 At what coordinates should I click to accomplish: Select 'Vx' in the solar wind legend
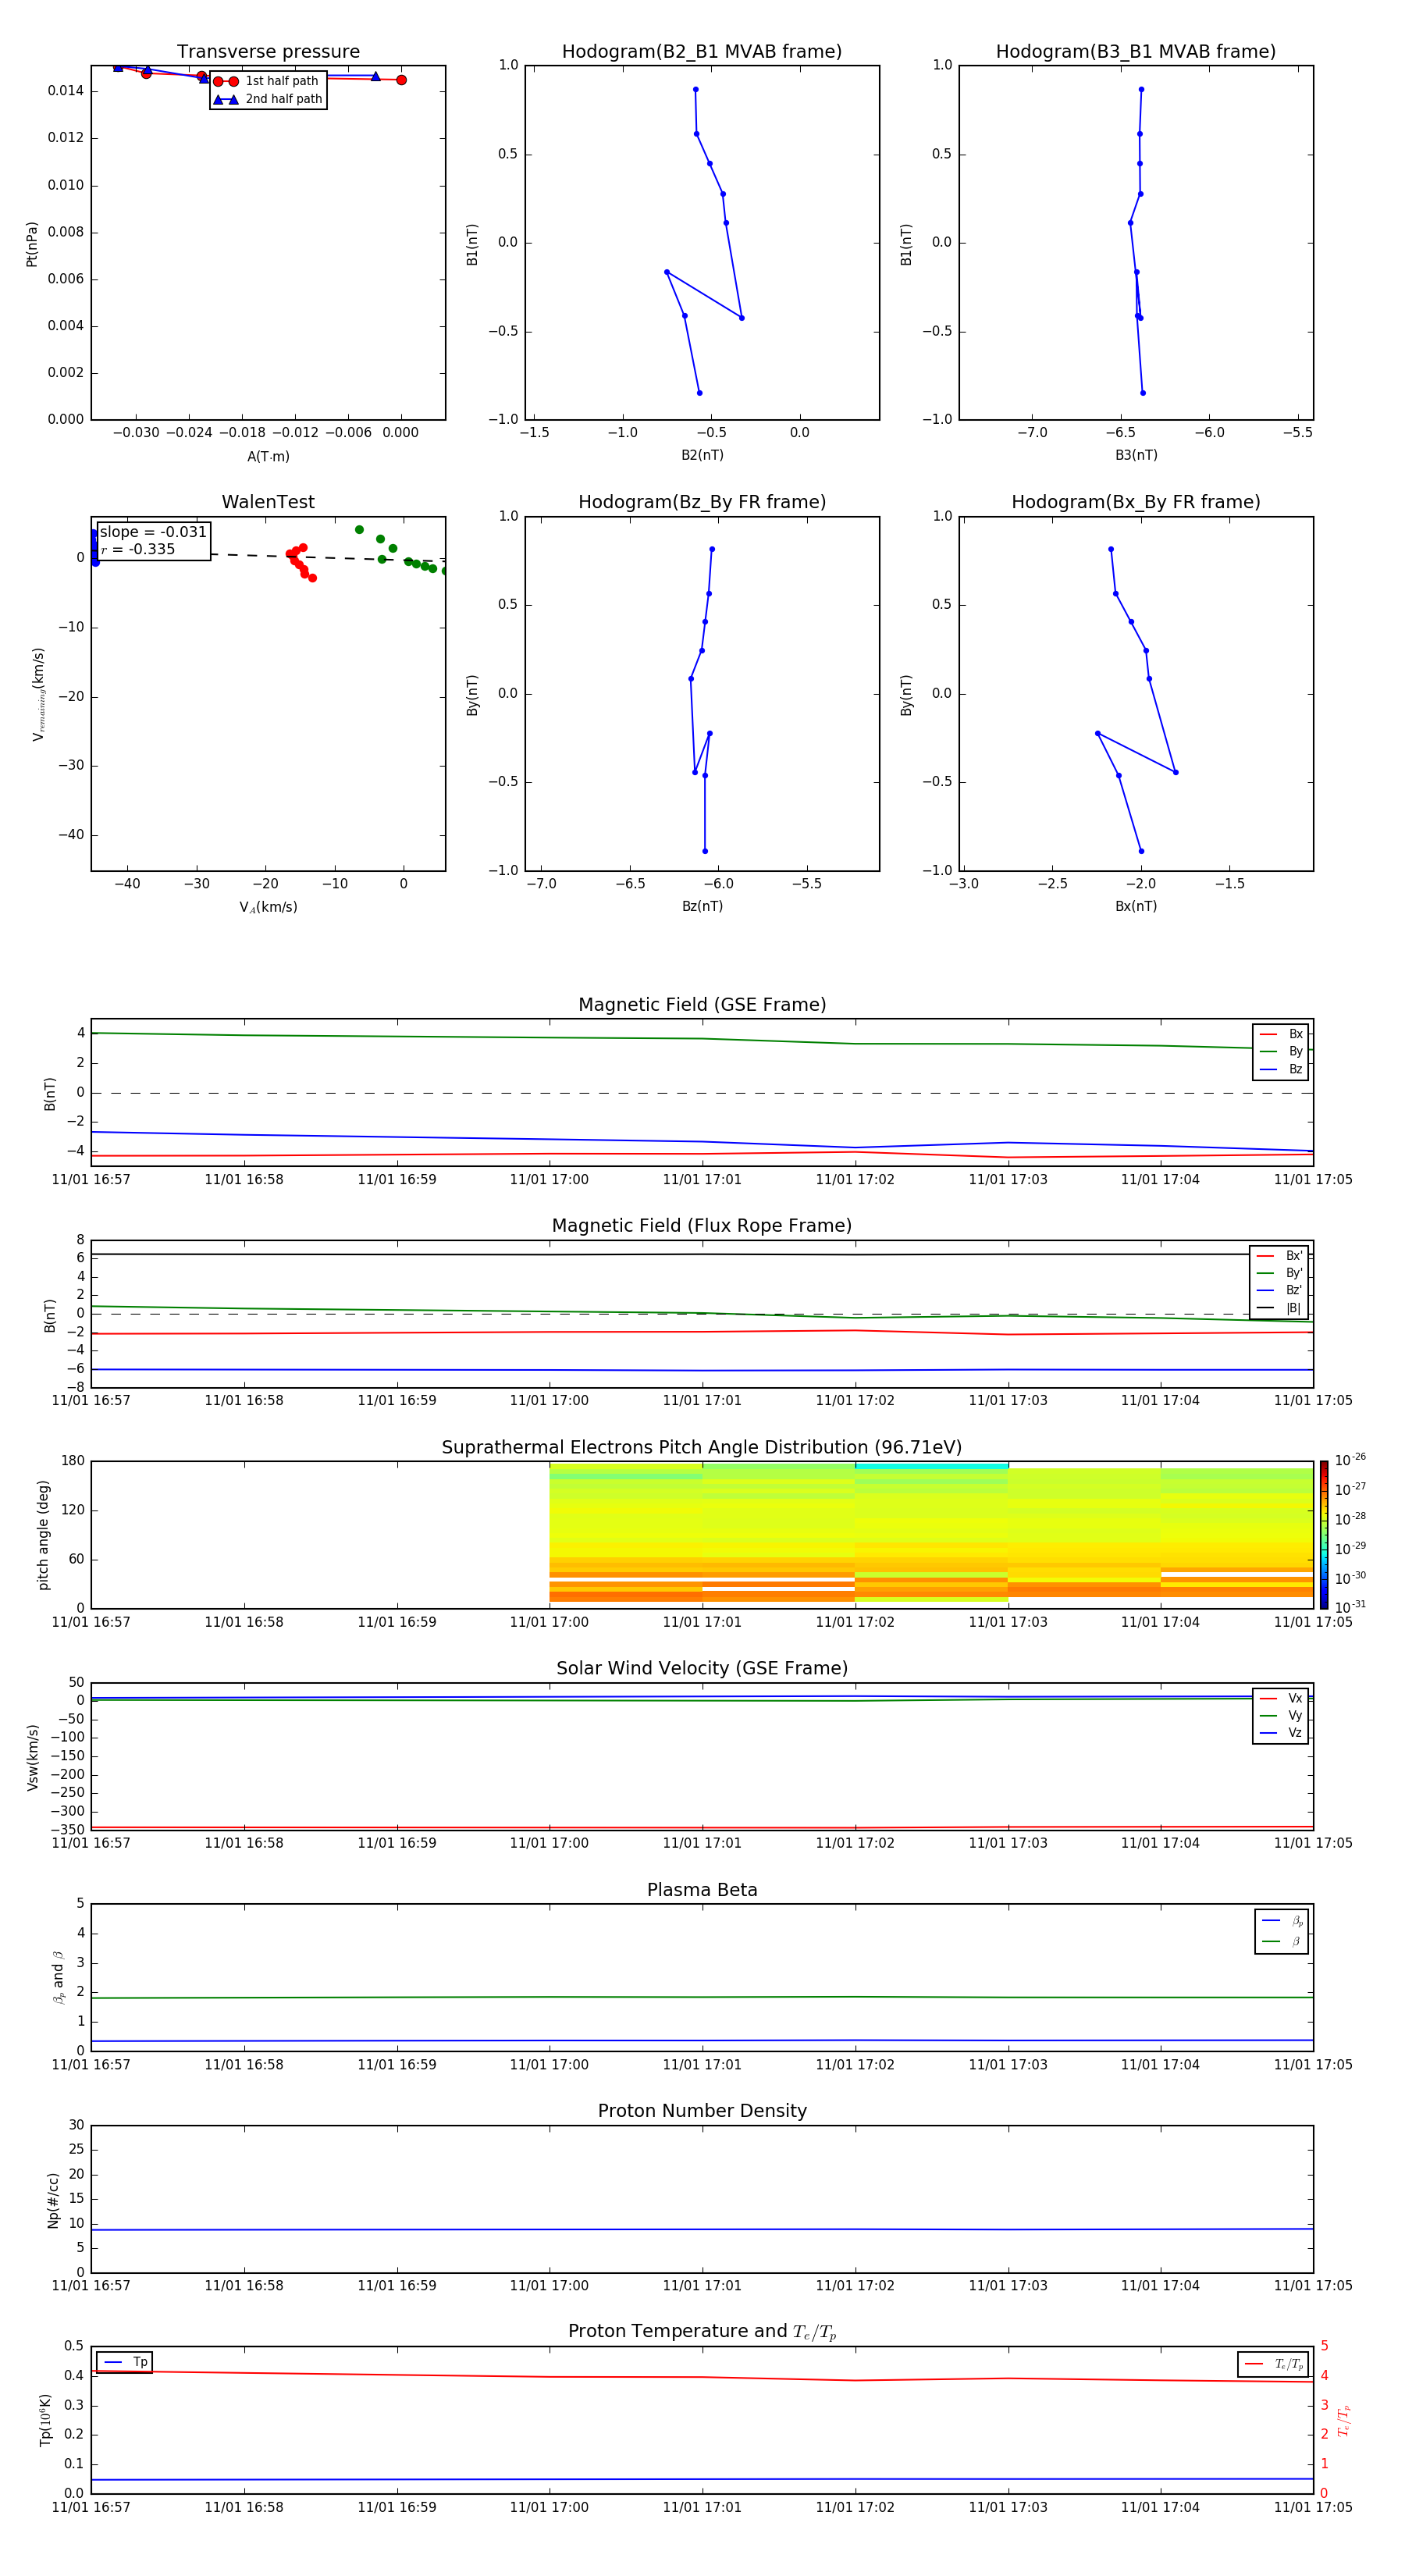[1282, 1699]
